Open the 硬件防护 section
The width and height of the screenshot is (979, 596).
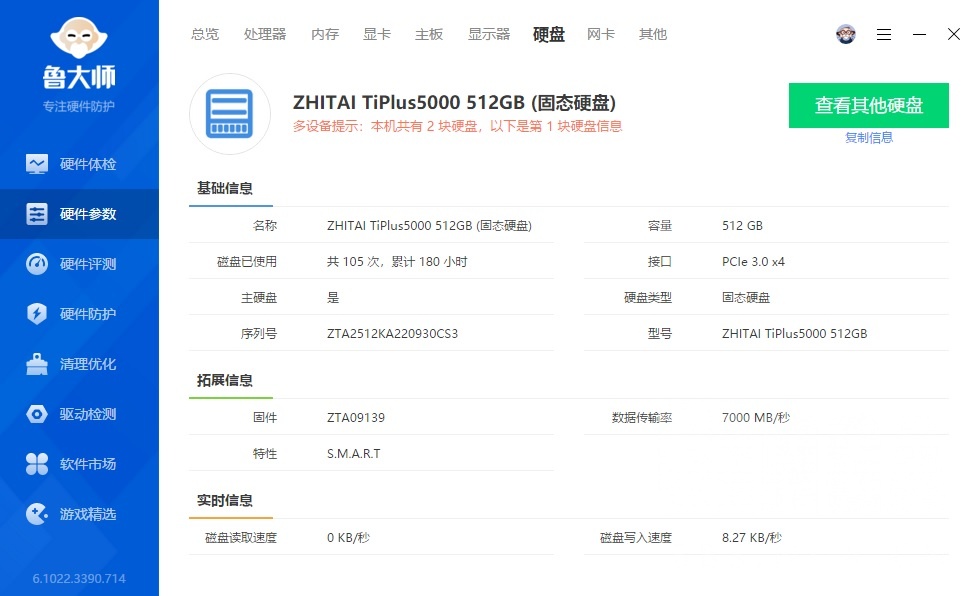coord(80,313)
